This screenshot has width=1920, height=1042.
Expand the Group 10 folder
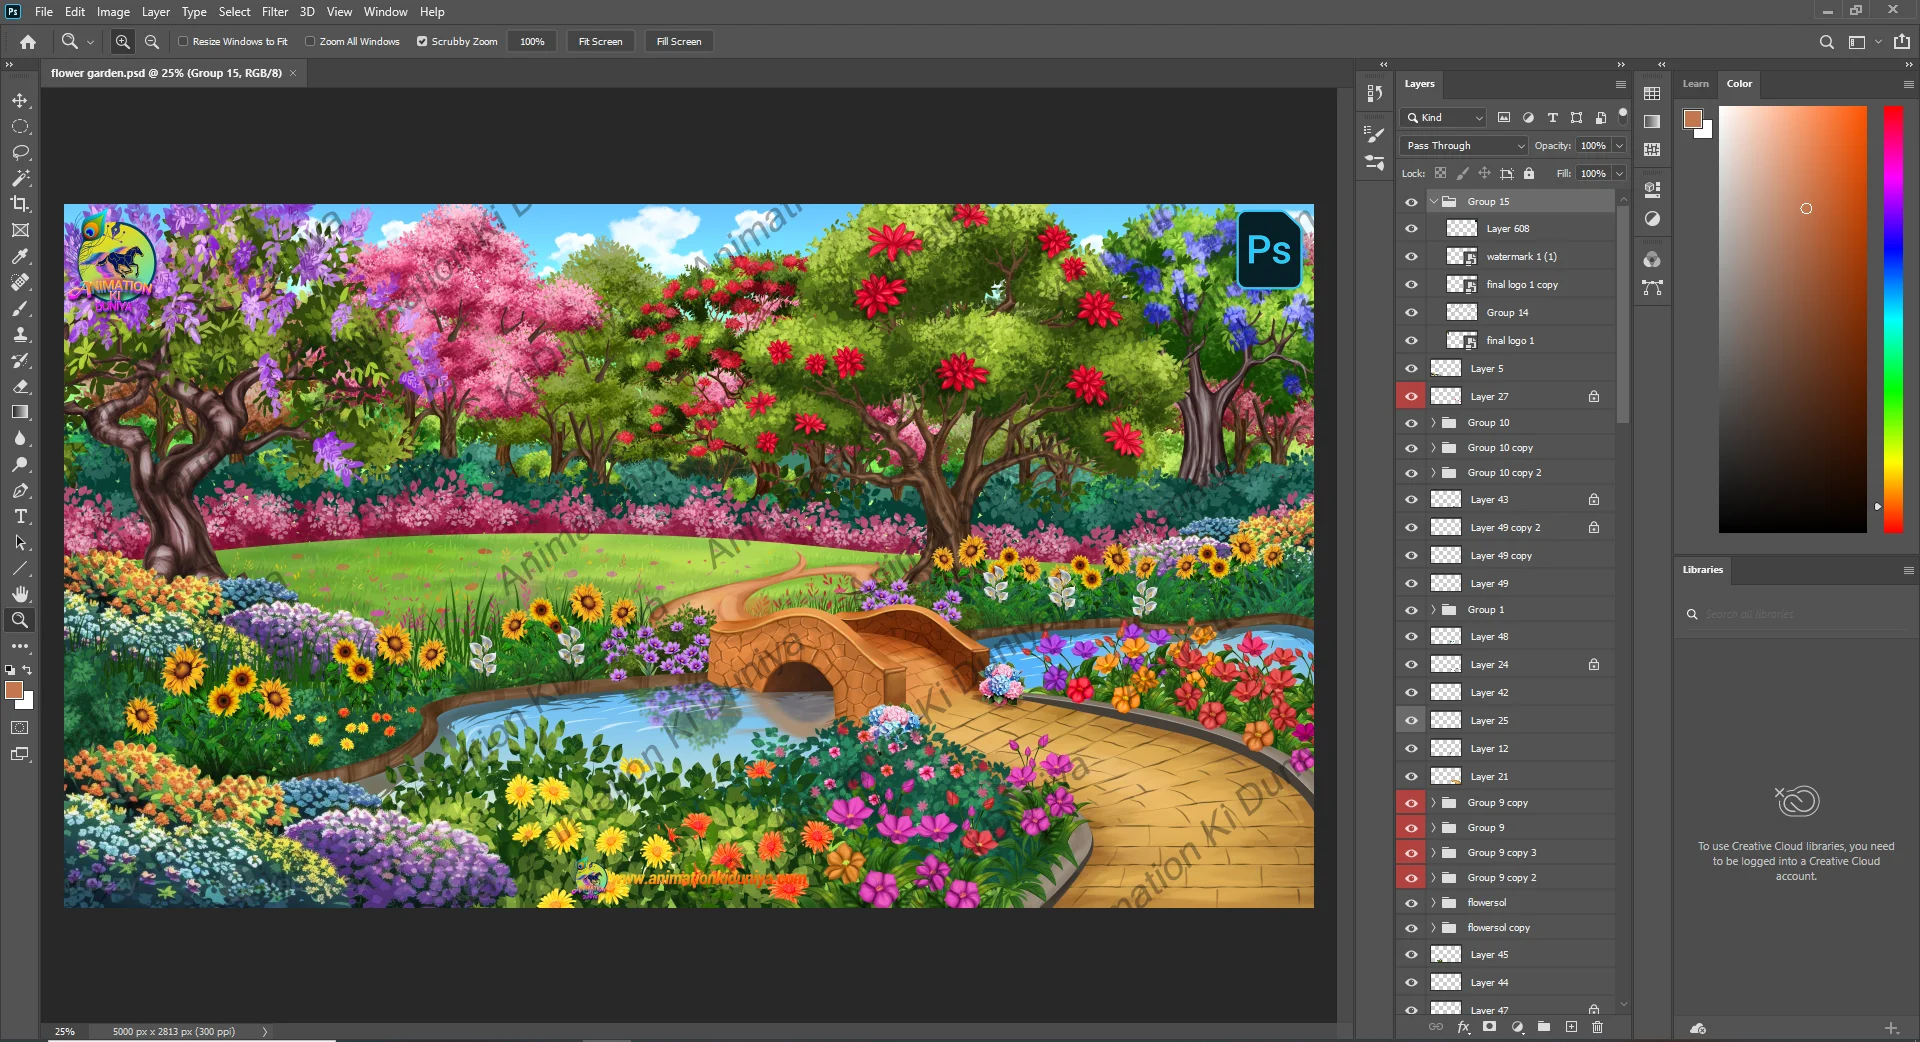click(1433, 423)
